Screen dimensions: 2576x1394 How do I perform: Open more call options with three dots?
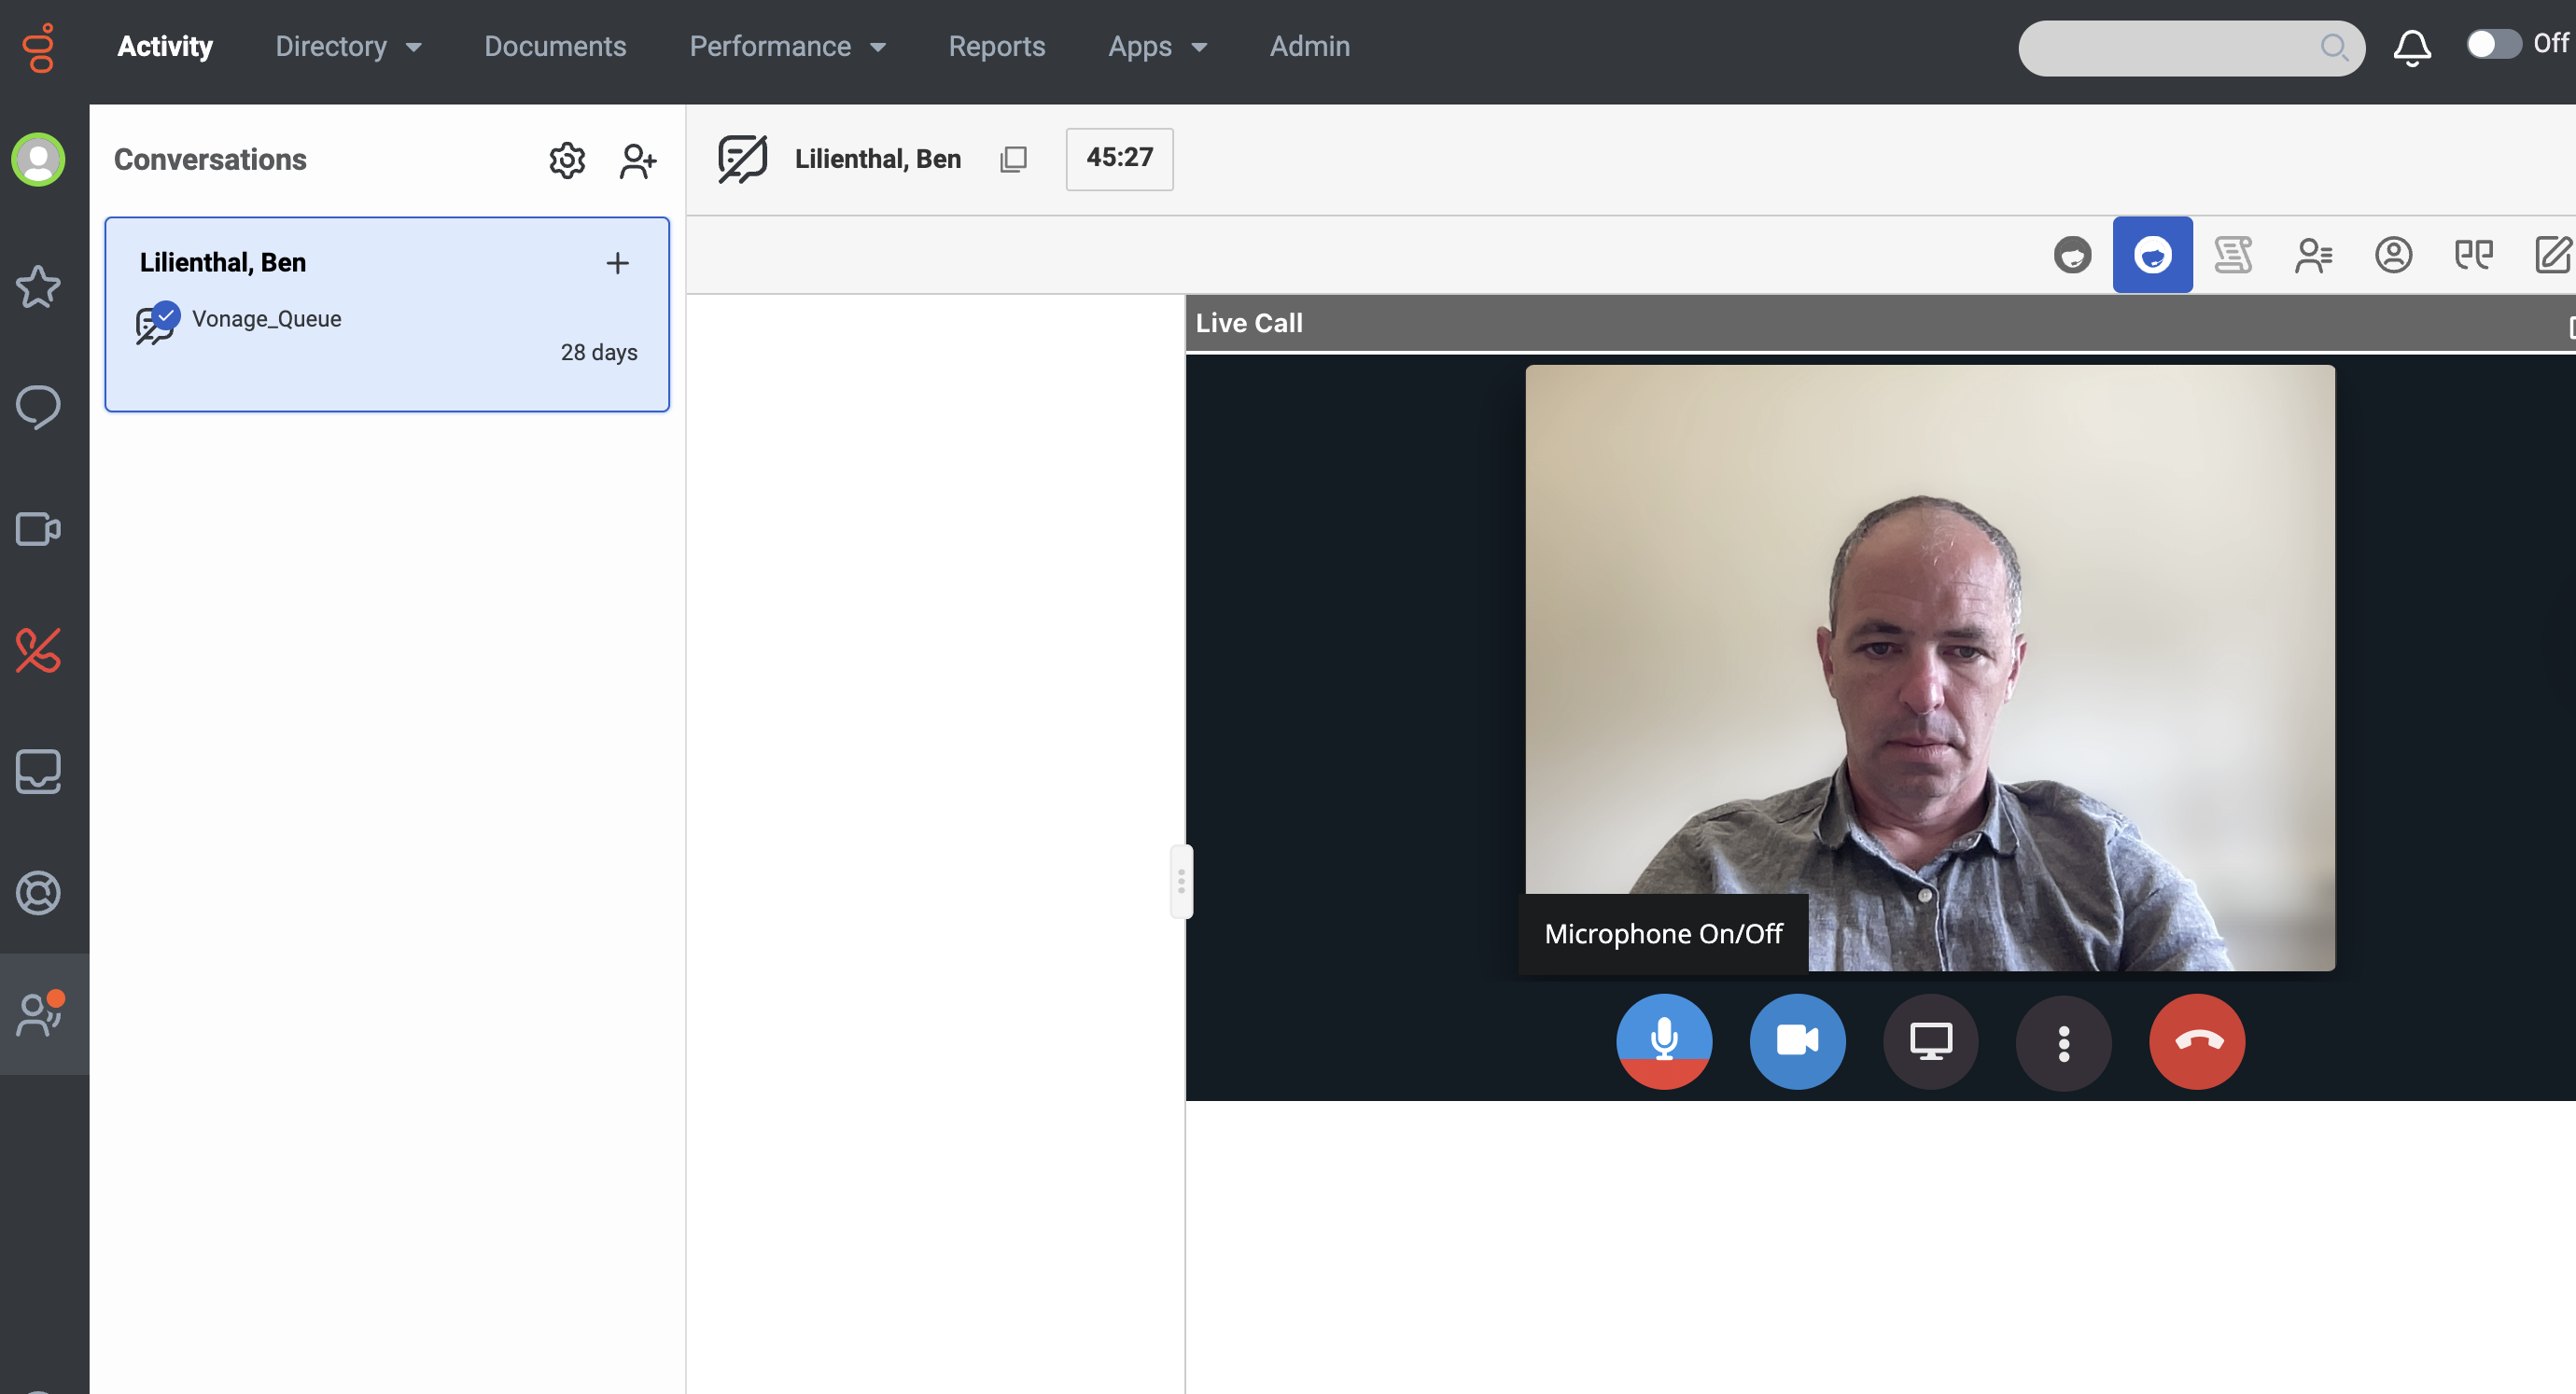pyautogui.click(x=2062, y=1041)
